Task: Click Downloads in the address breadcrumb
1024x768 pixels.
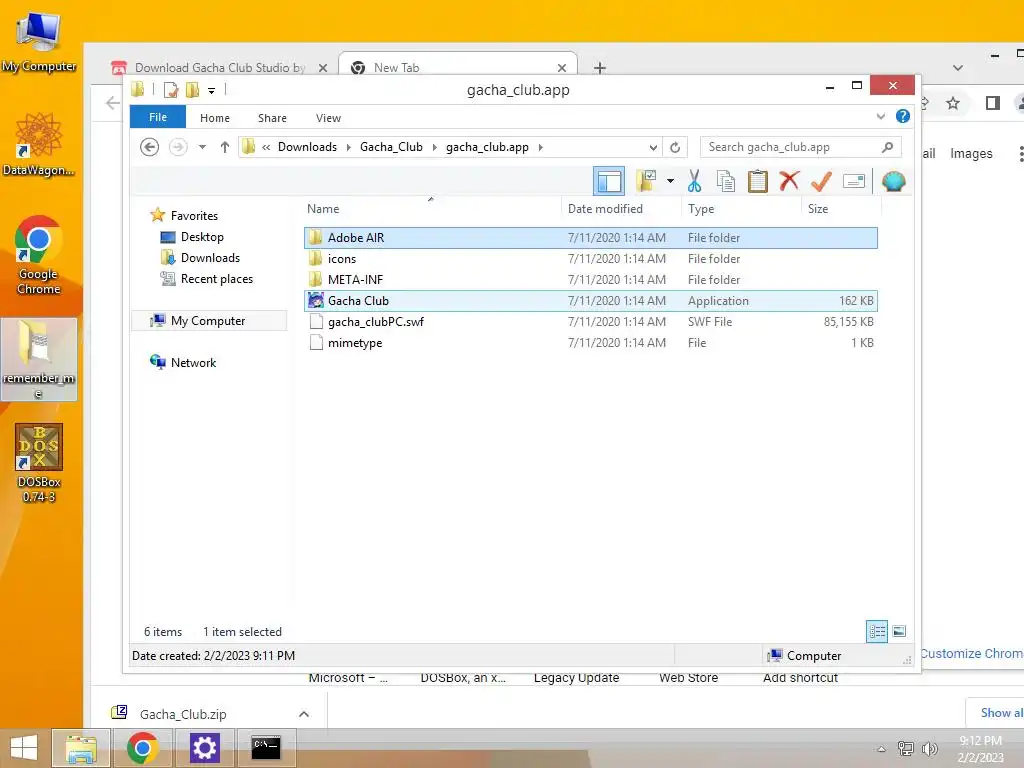Action: [308, 147]
